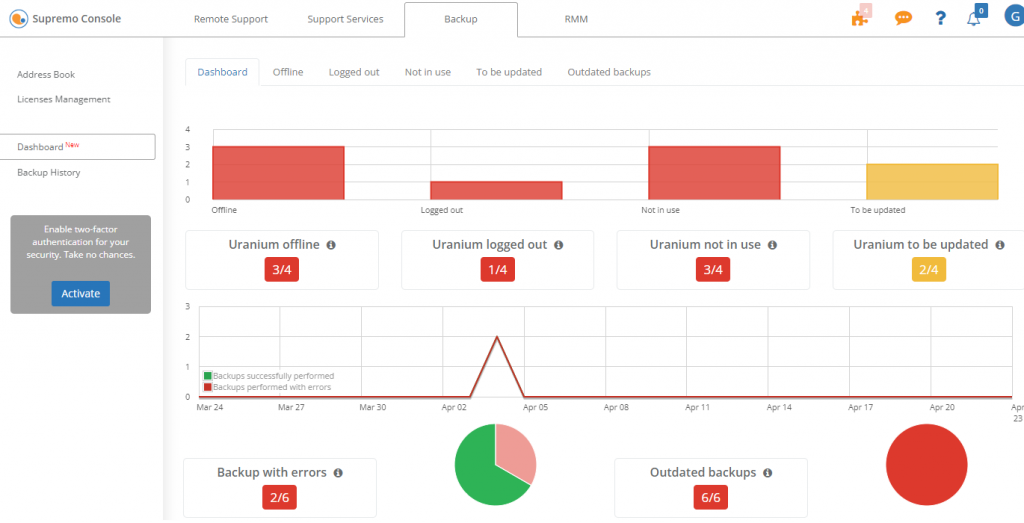Viewport: 1024px width, 523px height.
Task: Click the 2/6 Backup with errors badge
Action: coord(280,498)
